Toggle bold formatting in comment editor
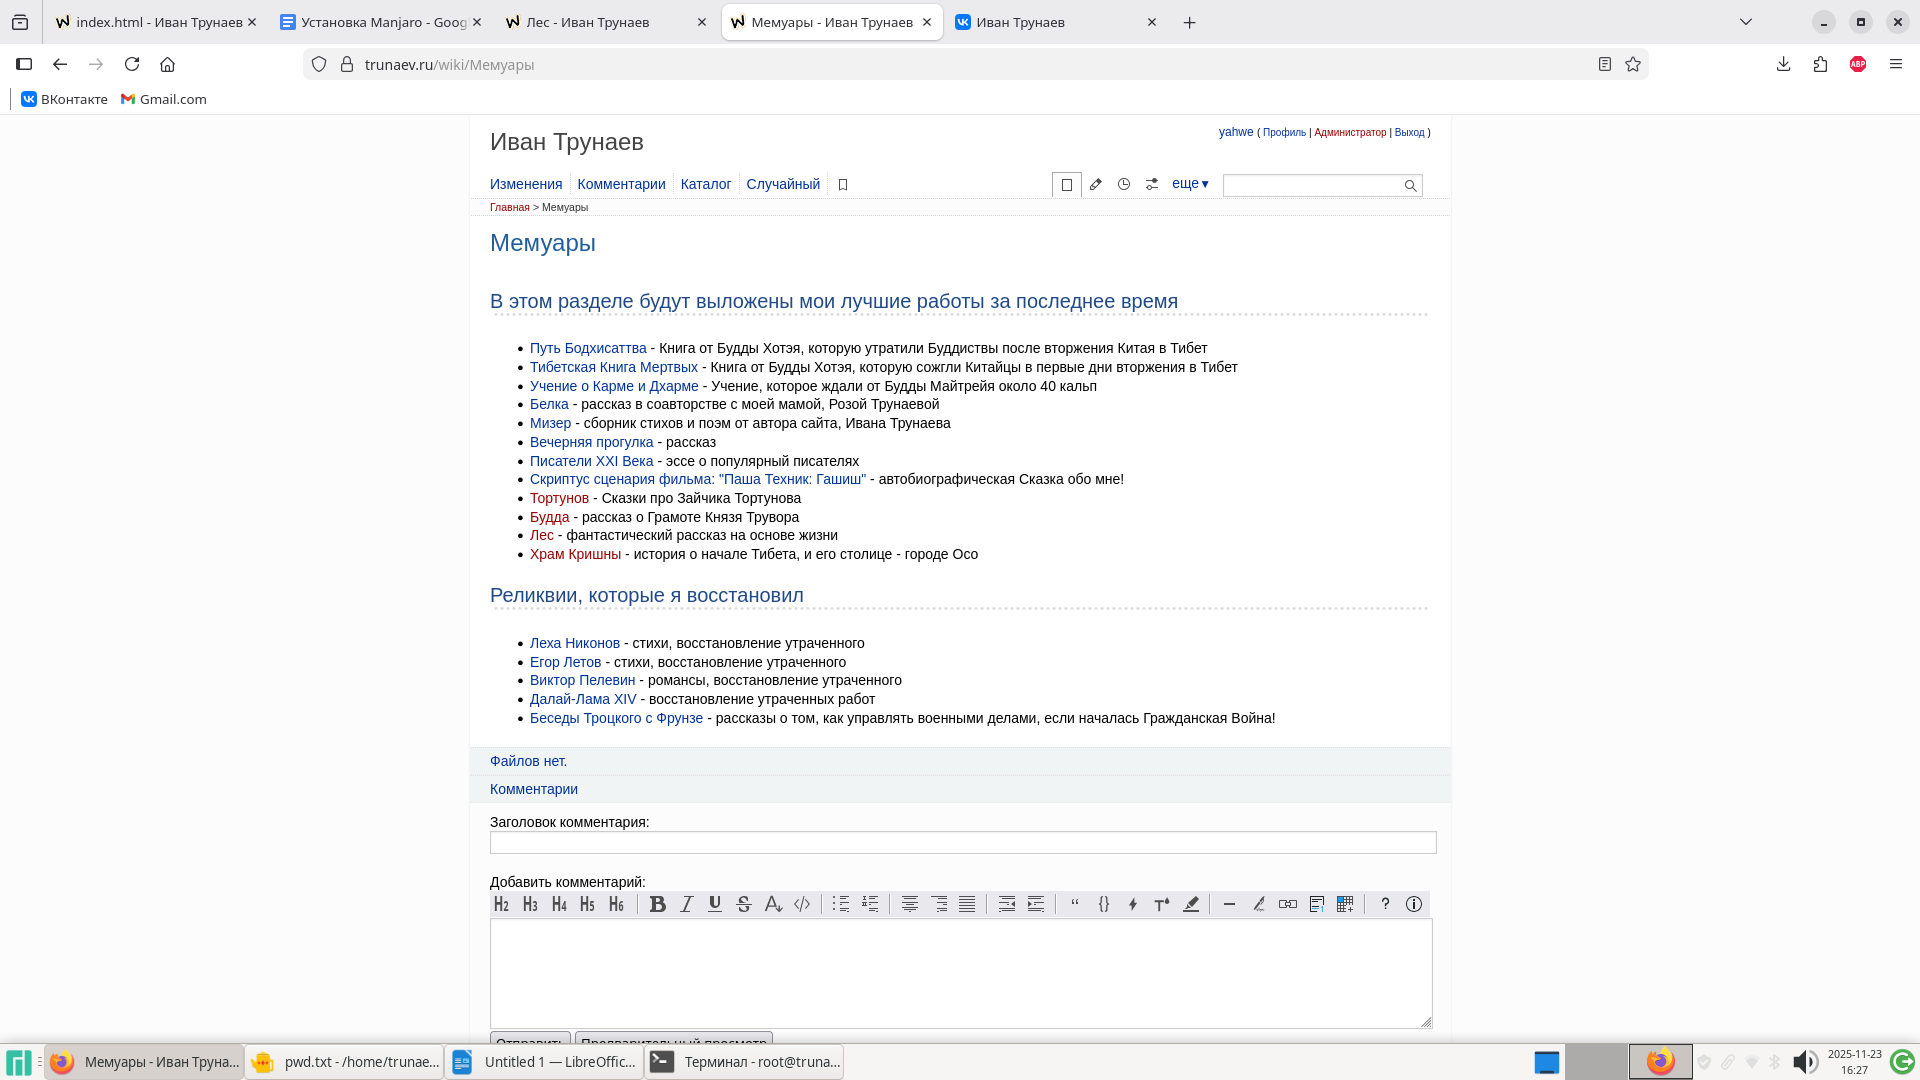1920x1080 pixels. (x=657, y=904)
